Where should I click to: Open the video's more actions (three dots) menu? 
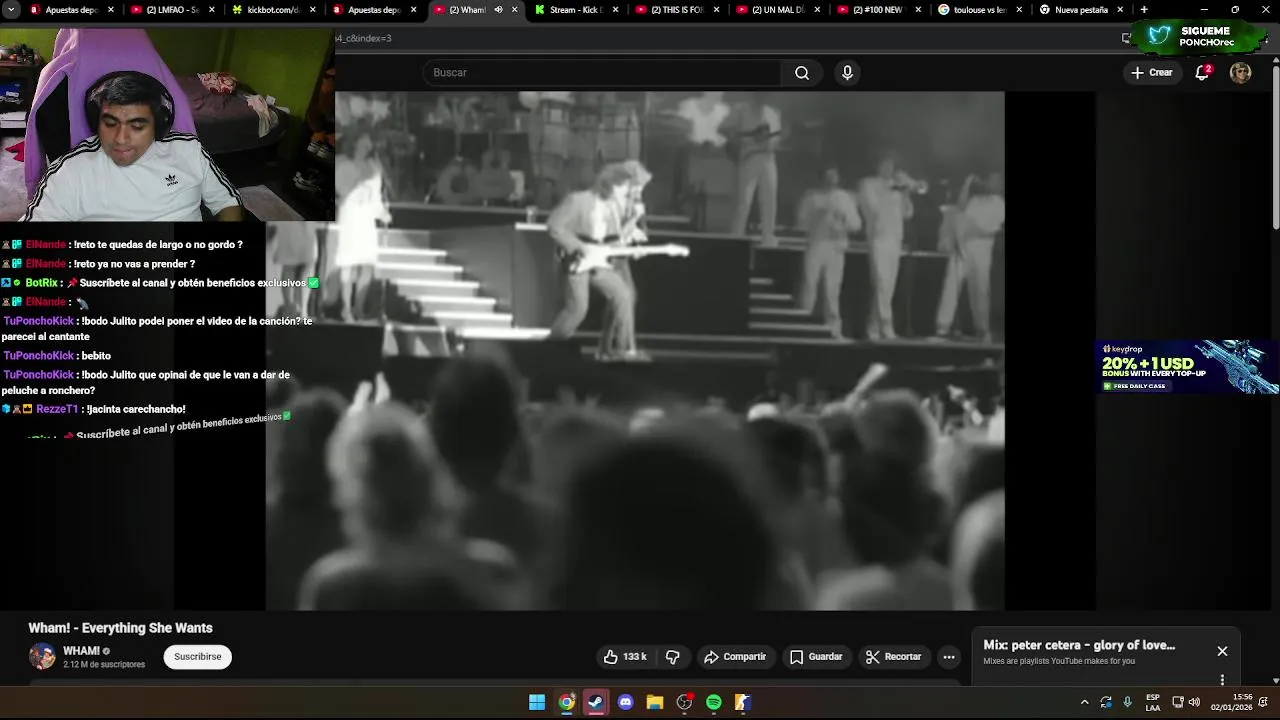(949, 657)
